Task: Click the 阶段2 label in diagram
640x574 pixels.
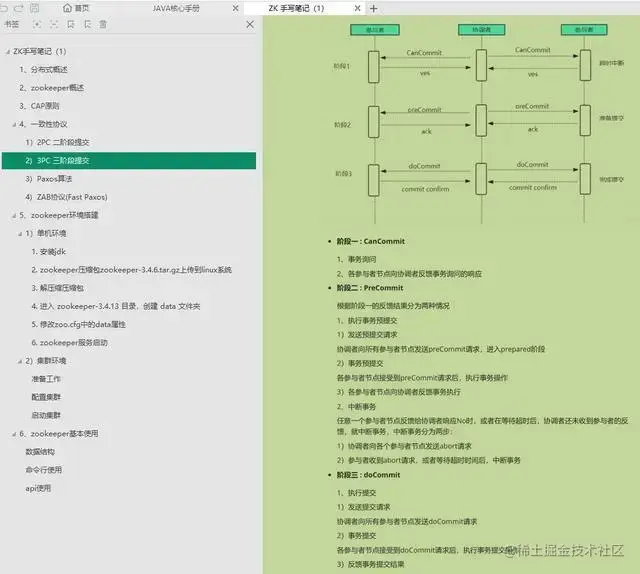Action: pos(342,125)
